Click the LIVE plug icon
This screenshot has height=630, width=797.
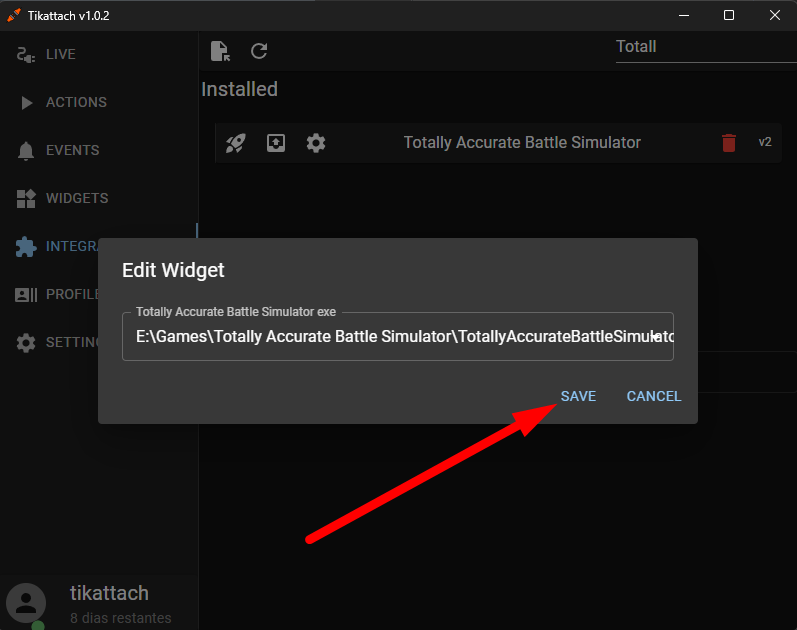[x=25, y=55]
